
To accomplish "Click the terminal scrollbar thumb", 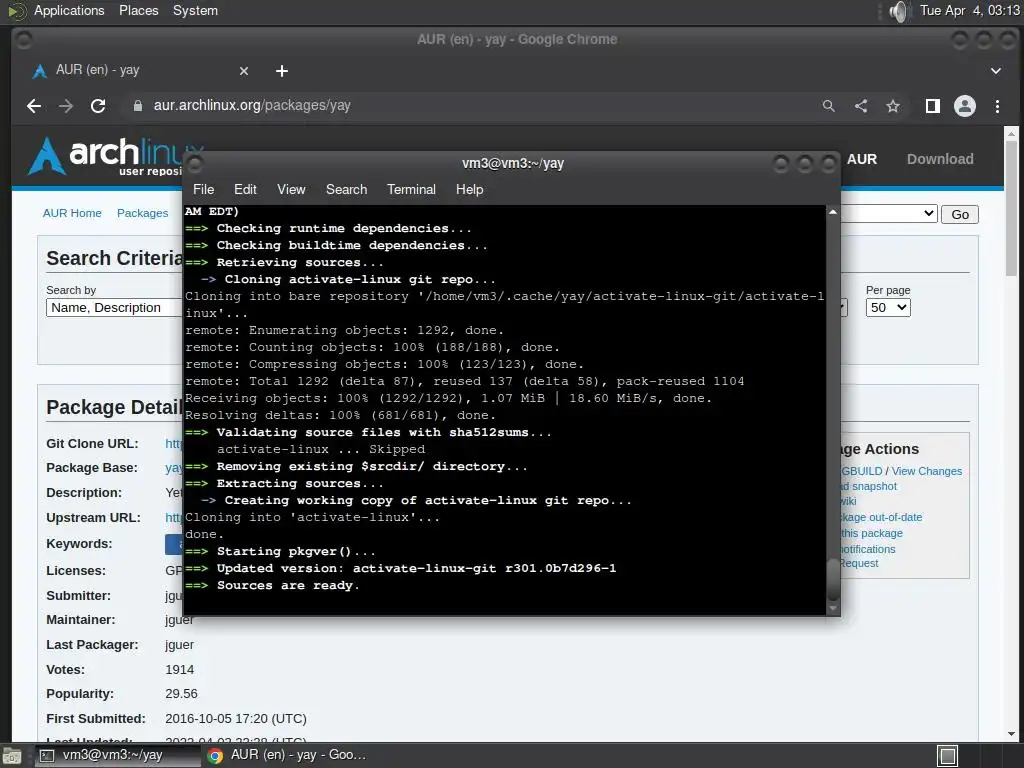I will pos(832,579).
